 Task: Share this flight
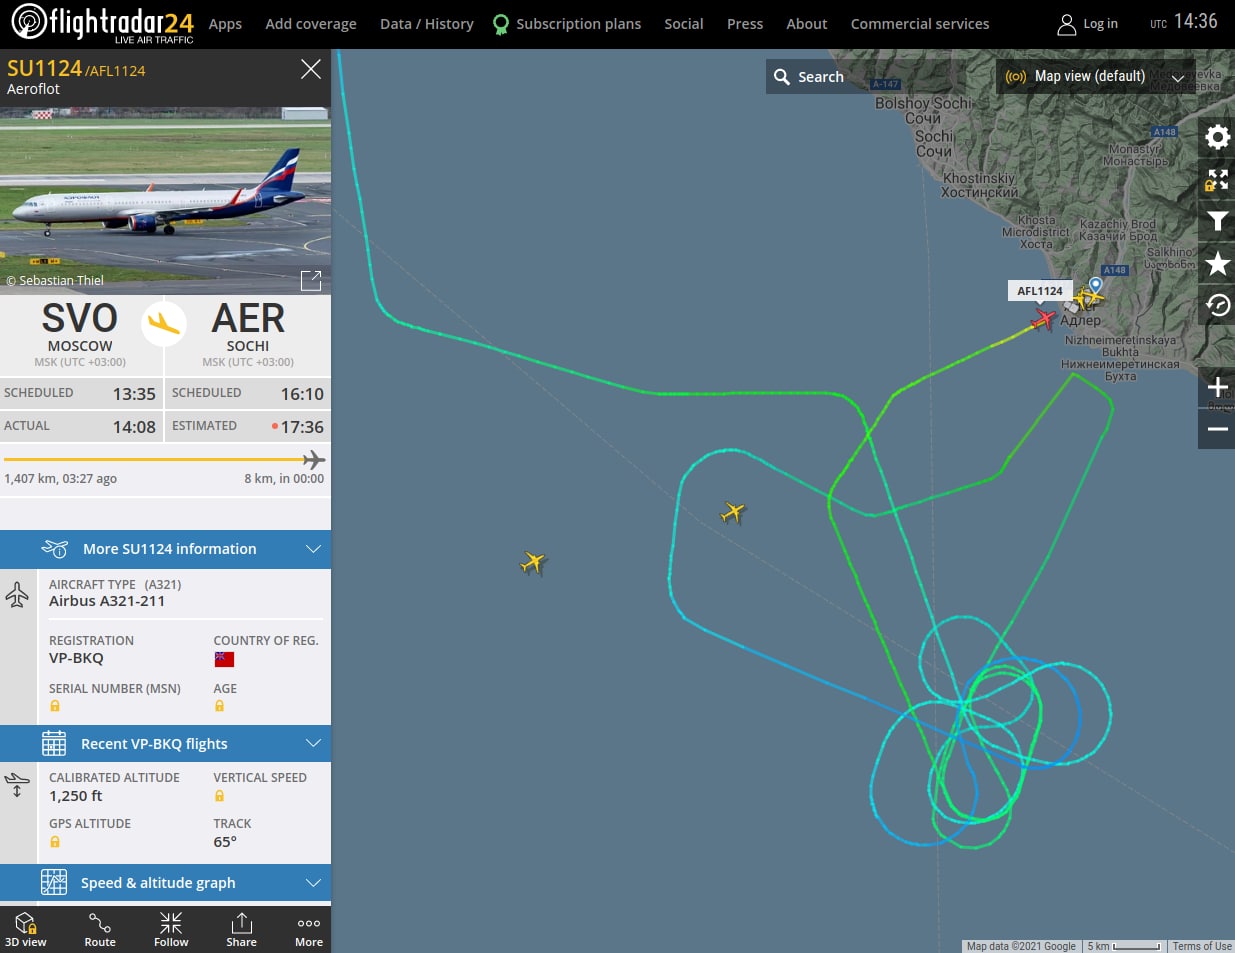pos(241,929)
